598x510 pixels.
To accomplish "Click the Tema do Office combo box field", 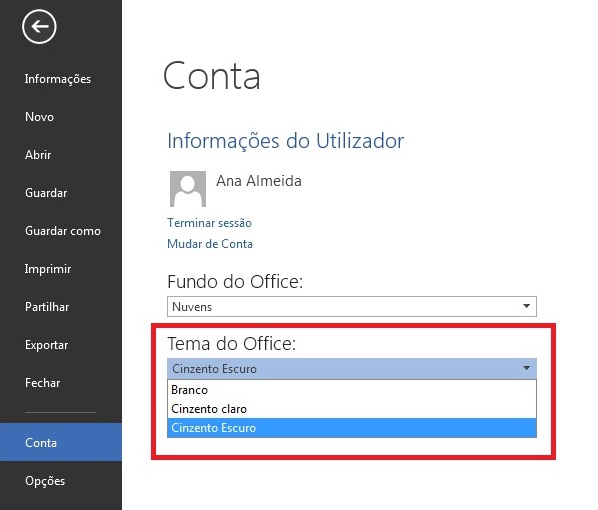I will click(352, 368).
